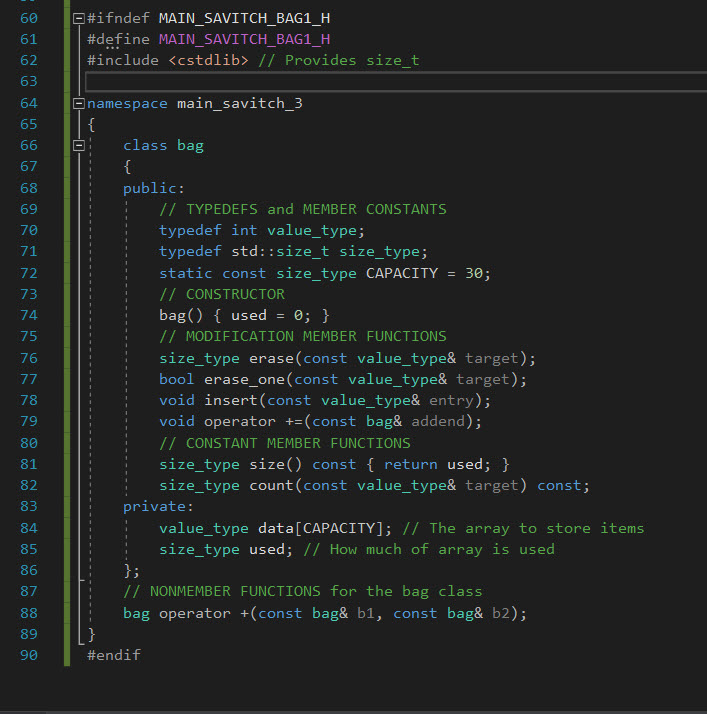Click 'typedef int value_type;' line
Image resolution: width=707 pixels, height=714 pixels.
(x=262, y=230)
